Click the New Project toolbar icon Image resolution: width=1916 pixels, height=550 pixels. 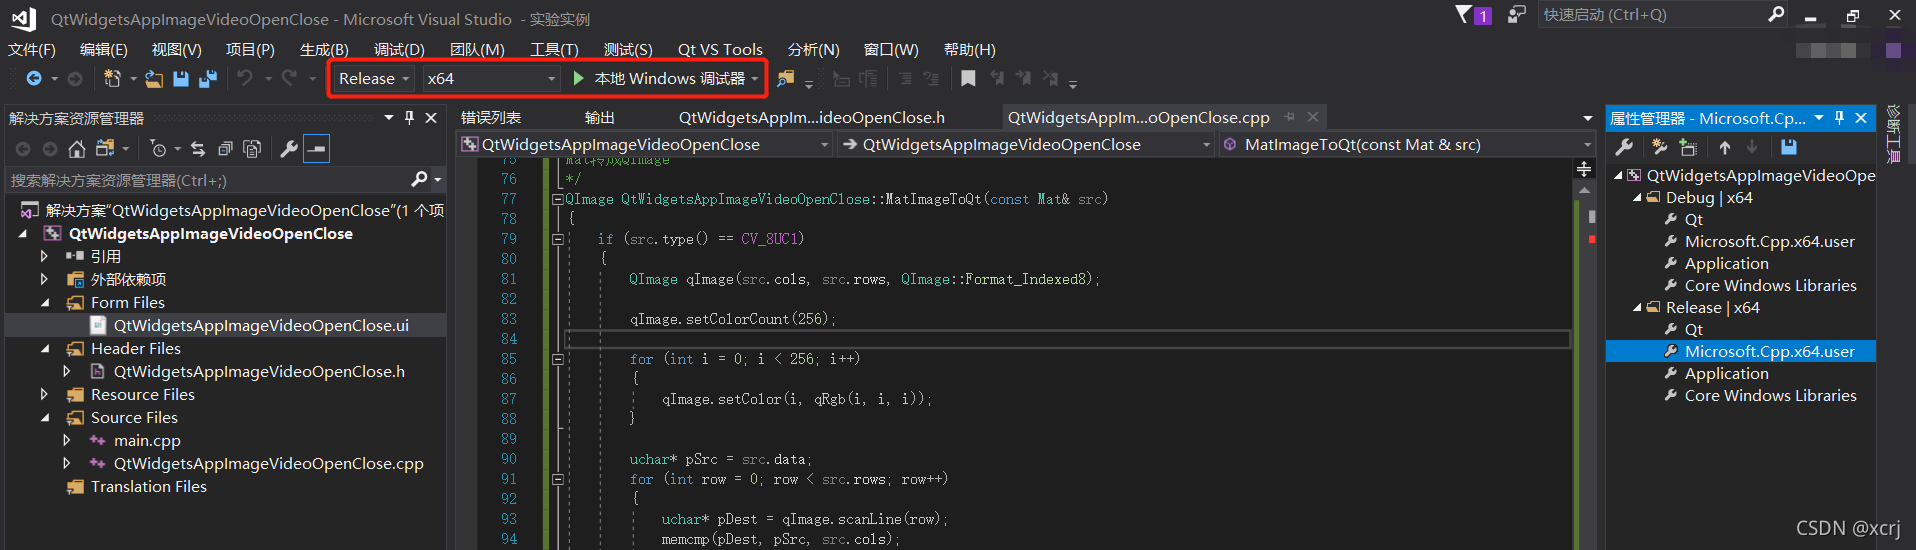(x=112, y=78)
